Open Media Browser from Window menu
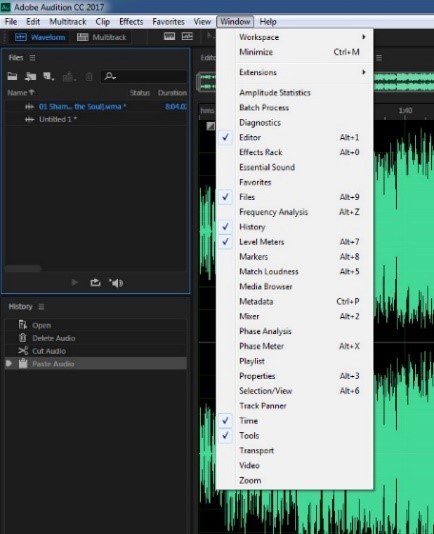This screenshot has width=434, height=534. [294, 286]
